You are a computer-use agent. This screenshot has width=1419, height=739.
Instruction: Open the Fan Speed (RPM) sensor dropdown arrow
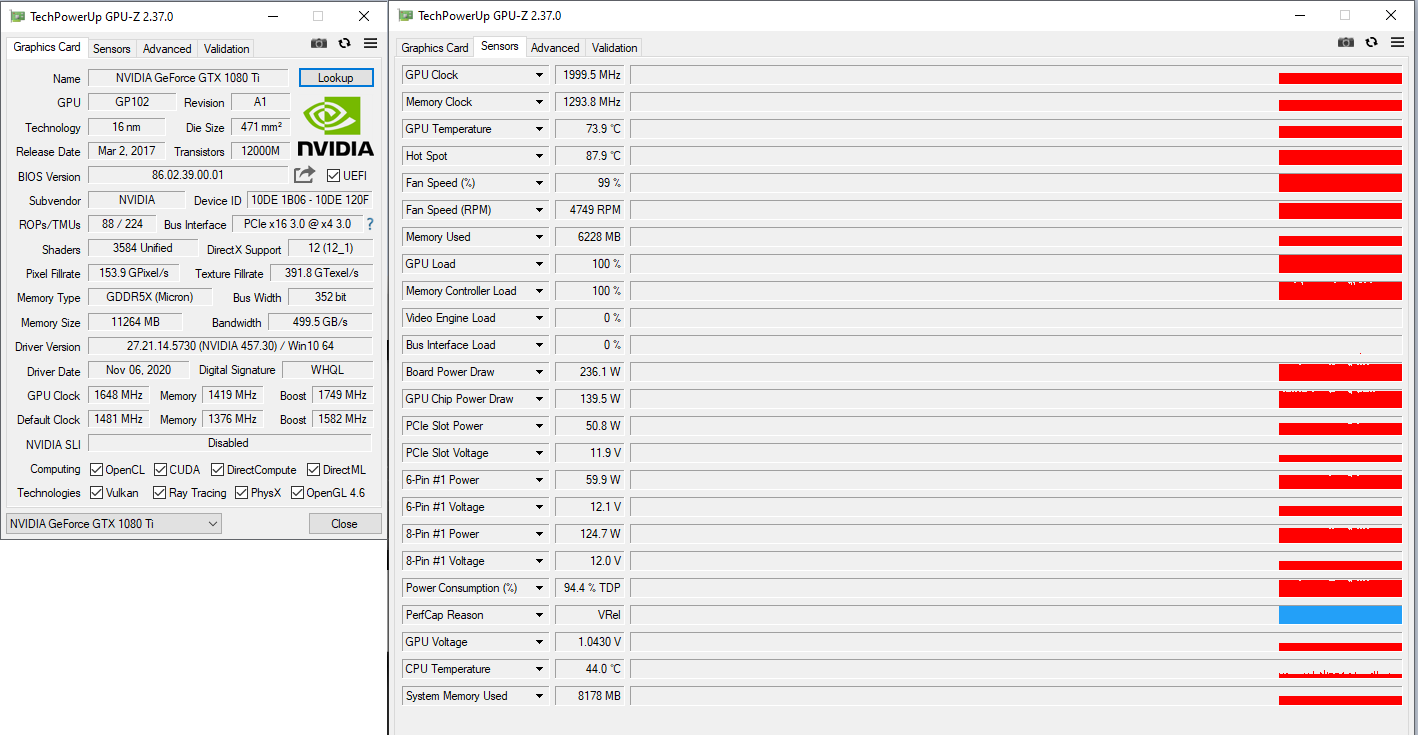coord(540,210)
